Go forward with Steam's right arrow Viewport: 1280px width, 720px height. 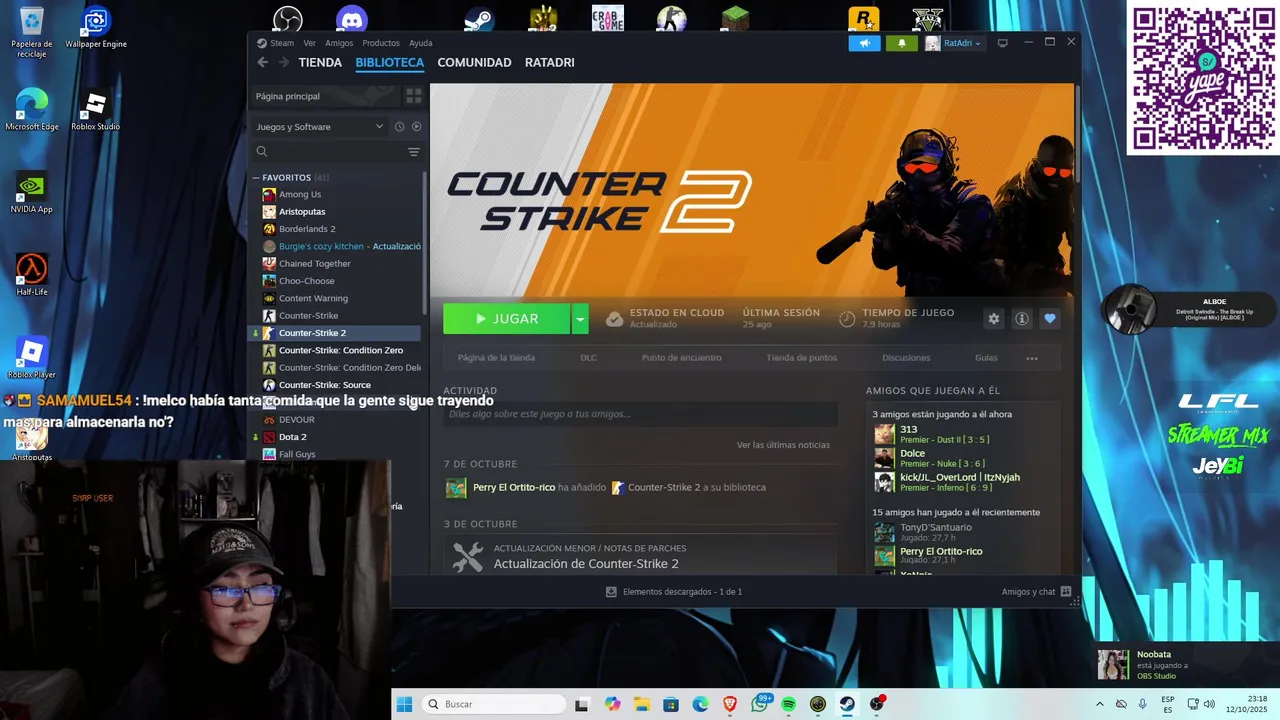coord(284,62)
